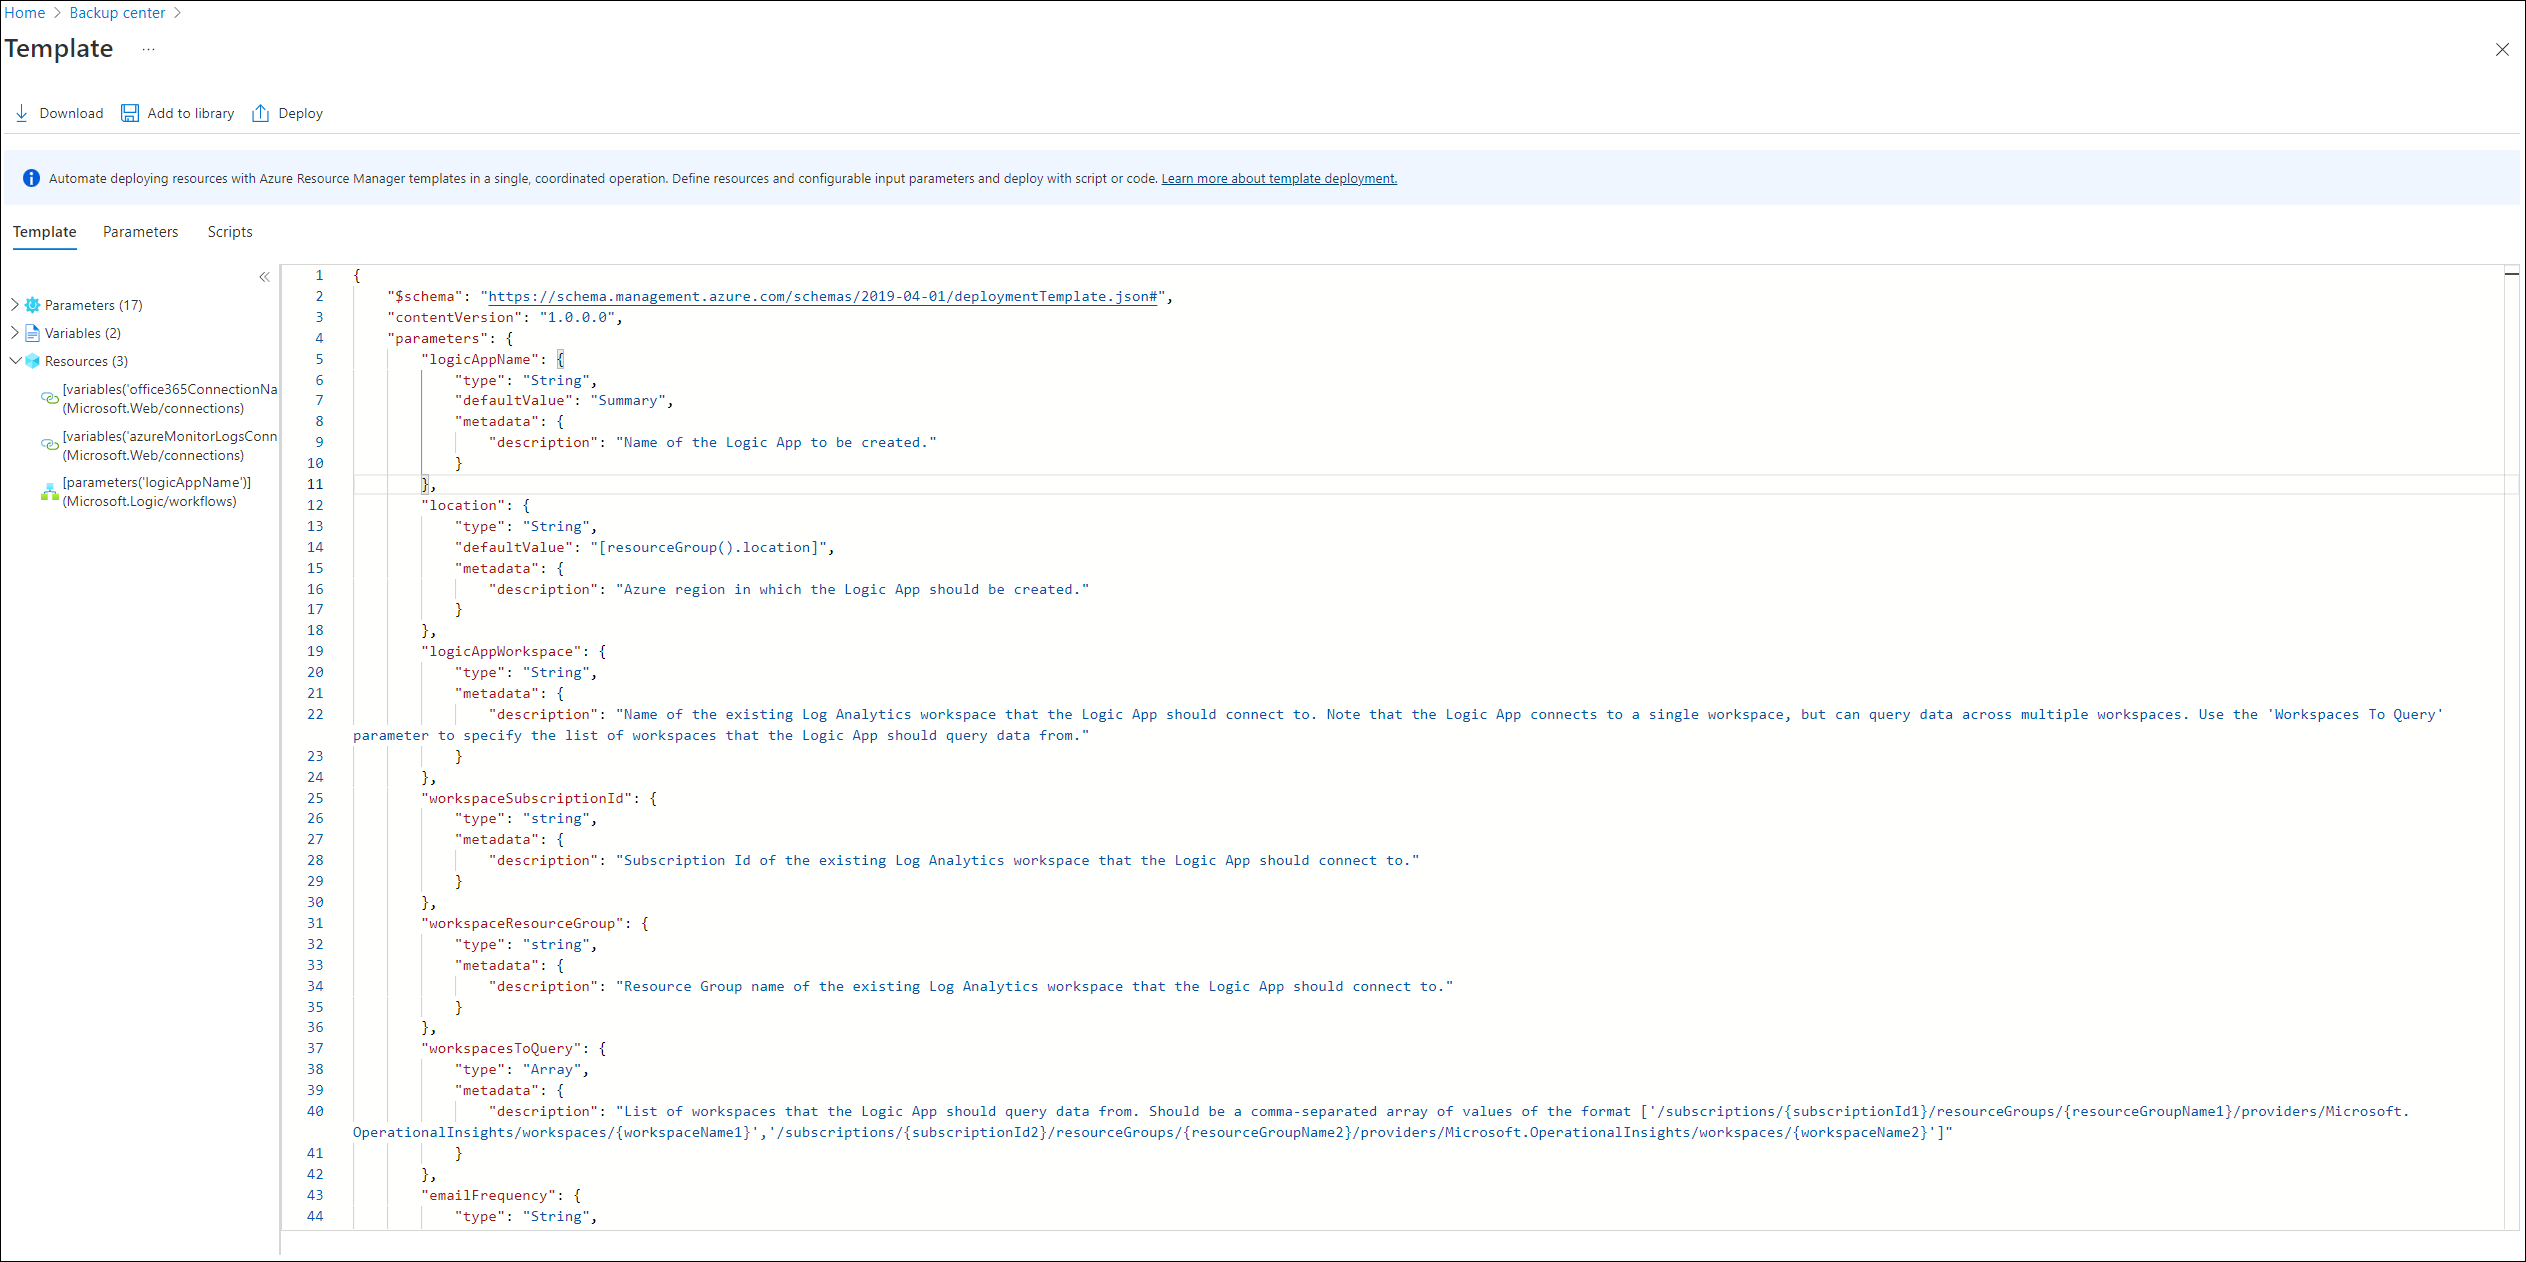
Task: Click the collapse sidebar arrow icon
Action: (x=264, y=277)
